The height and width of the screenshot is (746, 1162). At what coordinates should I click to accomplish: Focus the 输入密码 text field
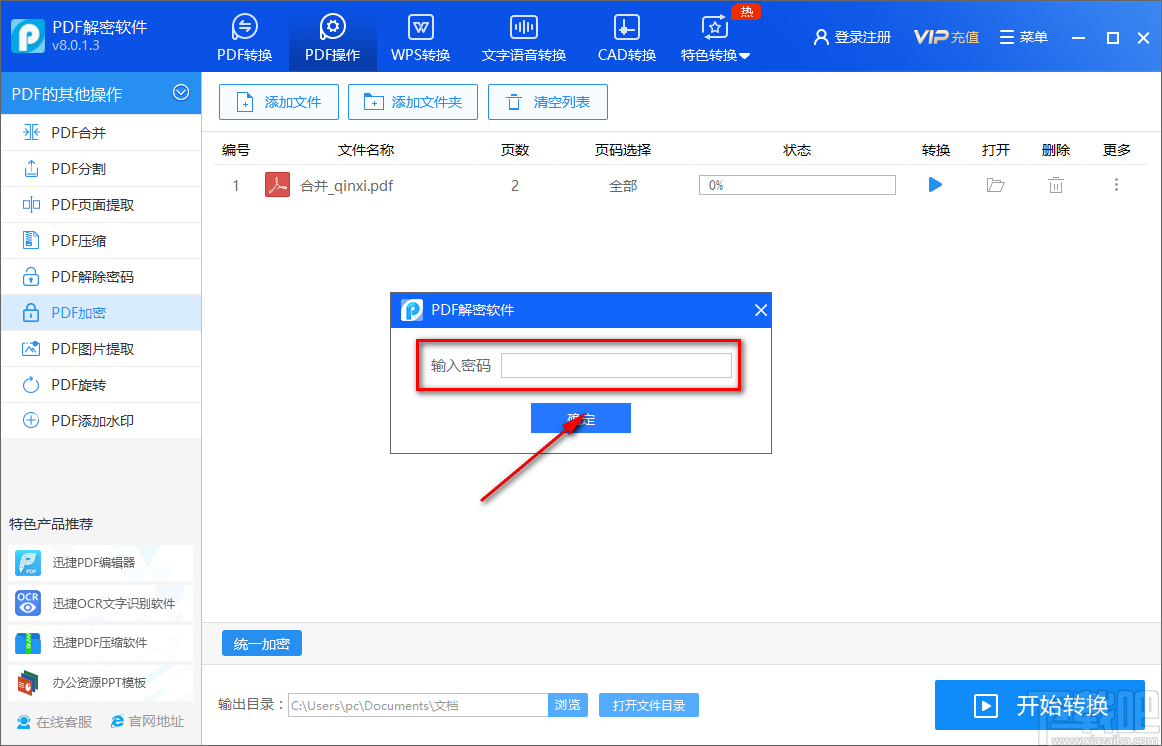pyautogui.click(x=616, y=365)
